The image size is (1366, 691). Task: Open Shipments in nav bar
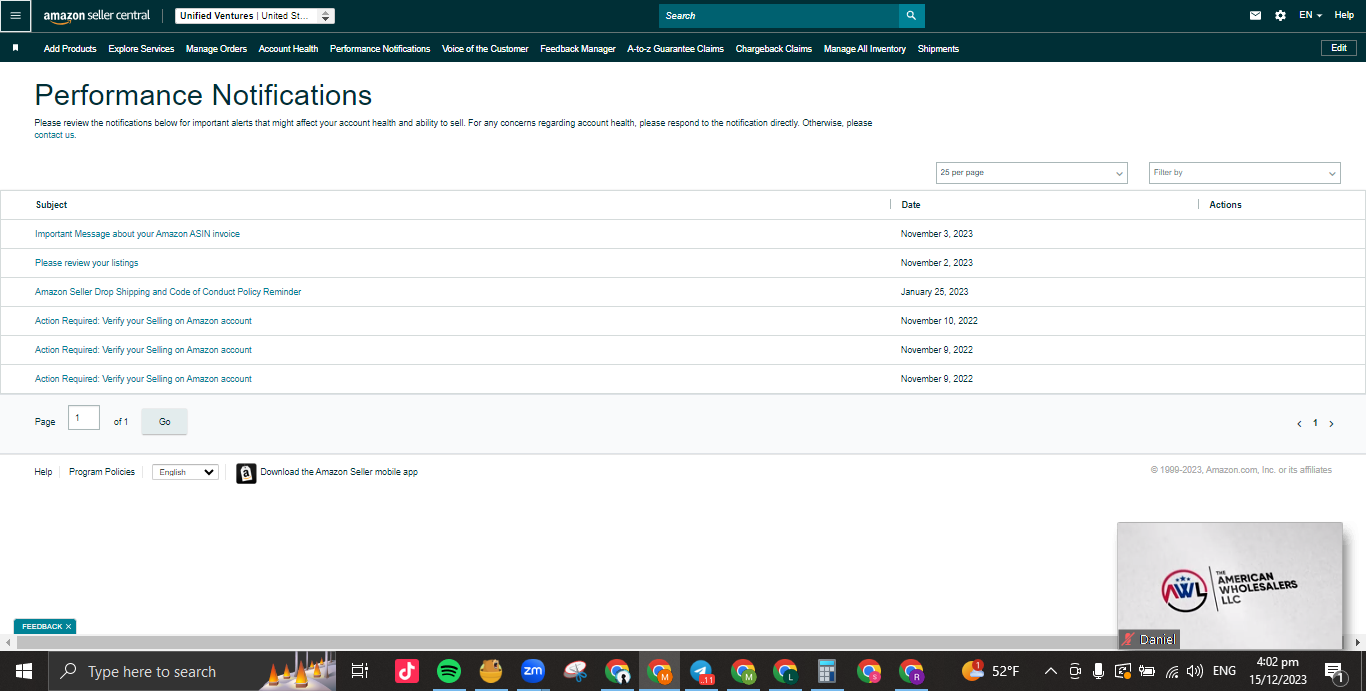coord(938,49)
